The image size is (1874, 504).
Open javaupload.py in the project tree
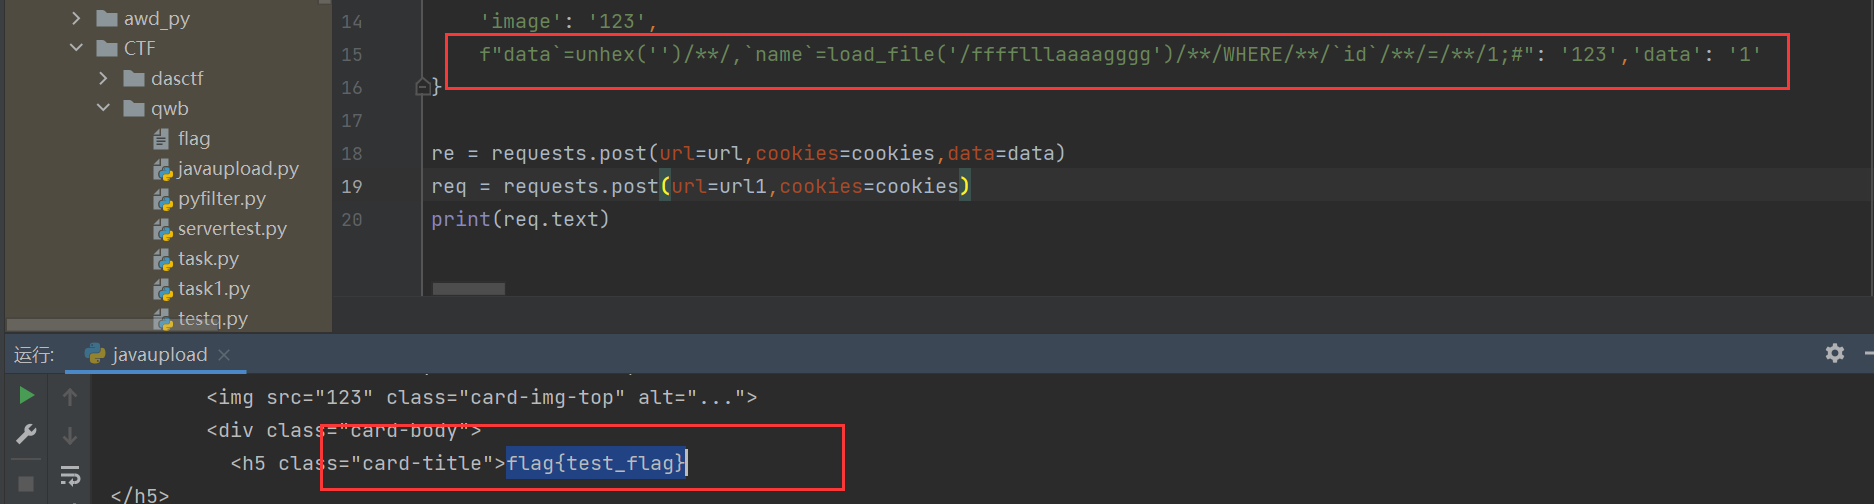[x=237, y=168]
